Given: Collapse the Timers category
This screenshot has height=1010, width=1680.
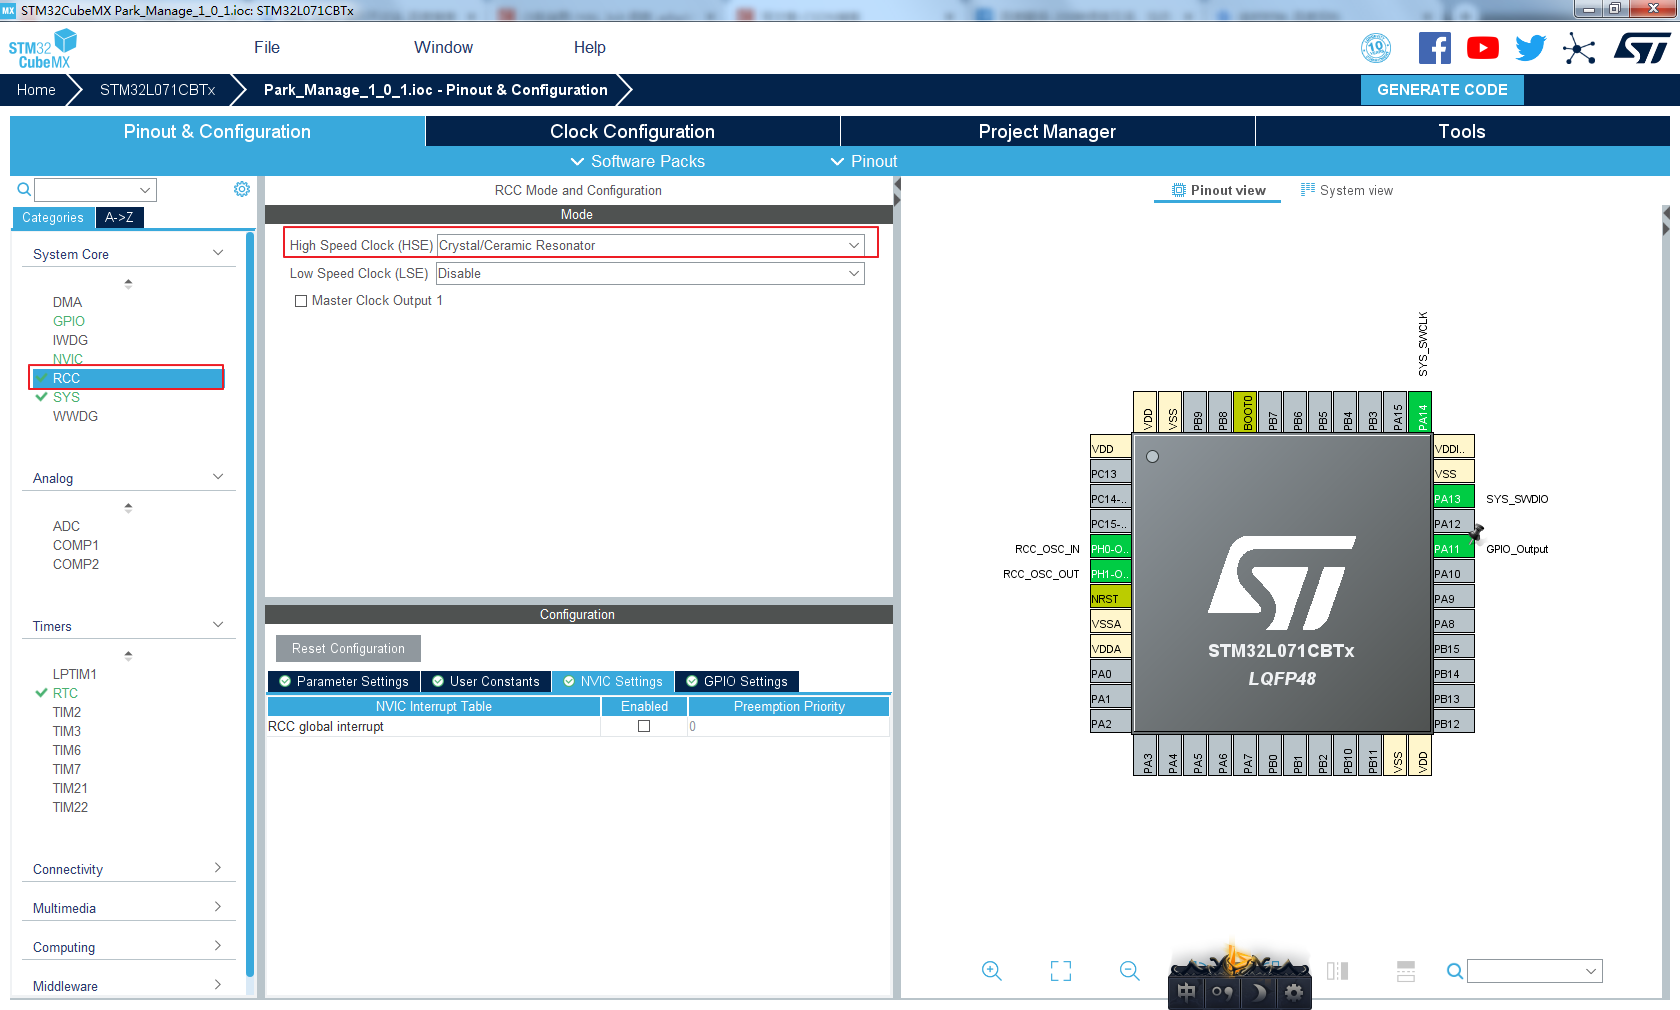Looking at the screenshot, I should point(217,624).
